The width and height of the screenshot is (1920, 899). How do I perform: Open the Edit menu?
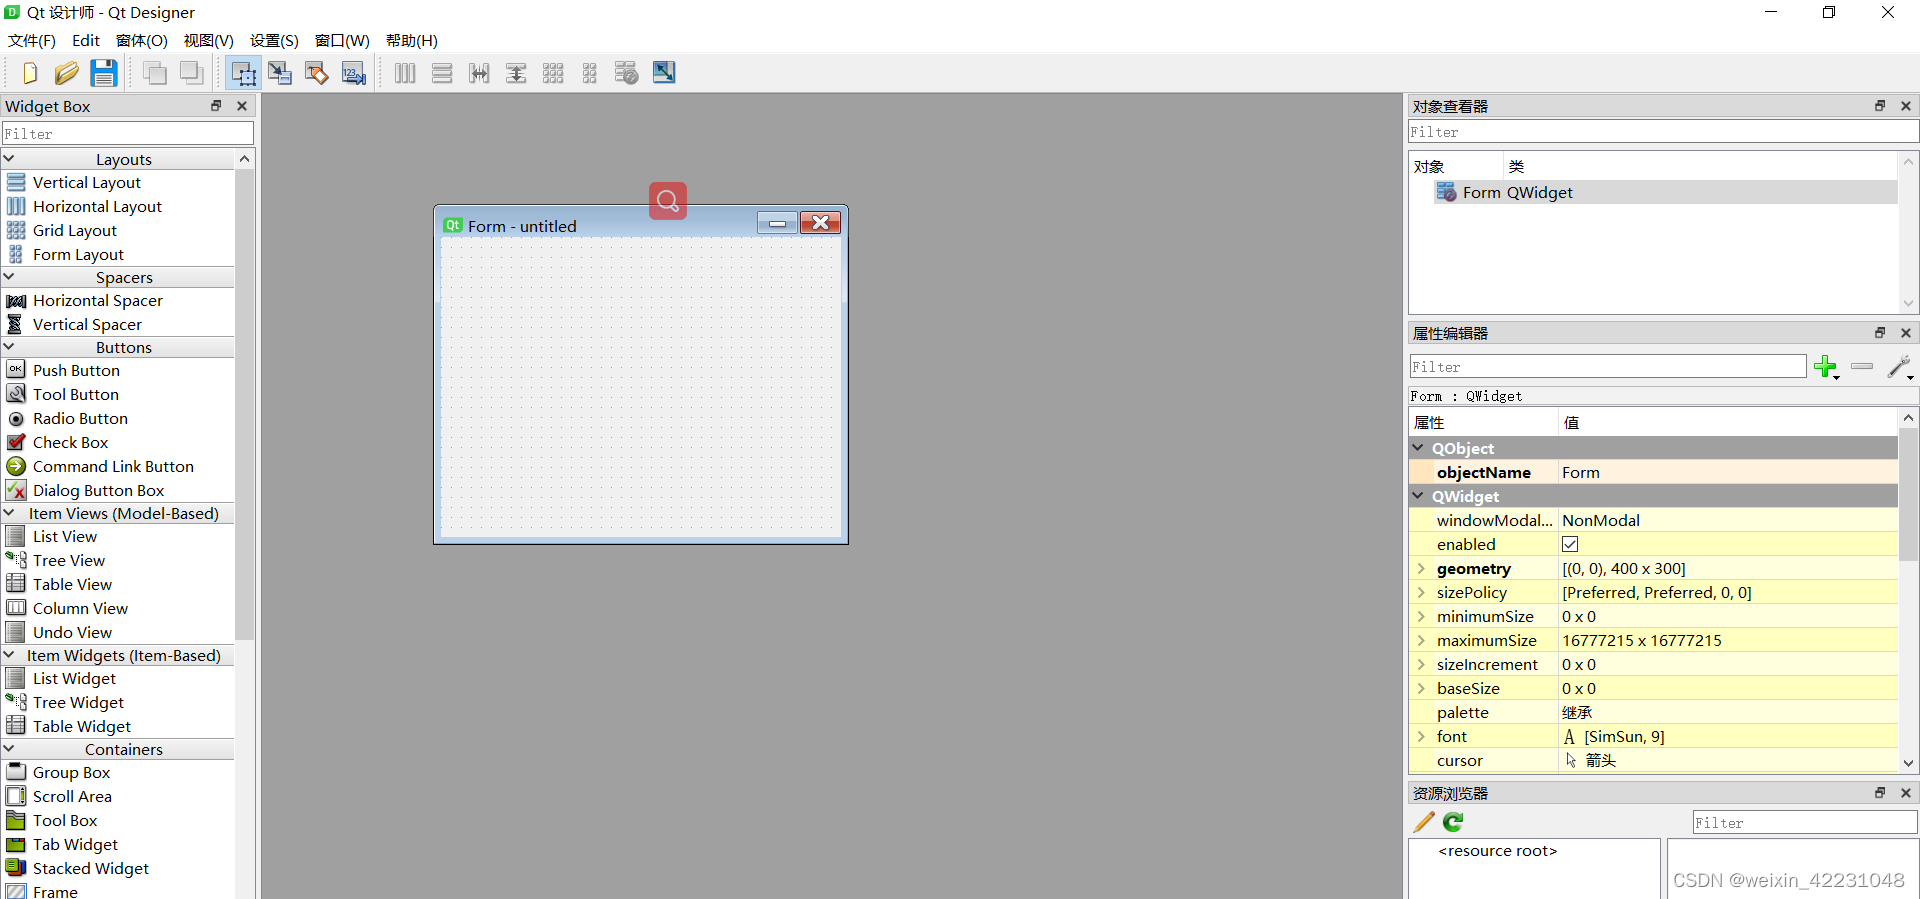tap(86, 41)
